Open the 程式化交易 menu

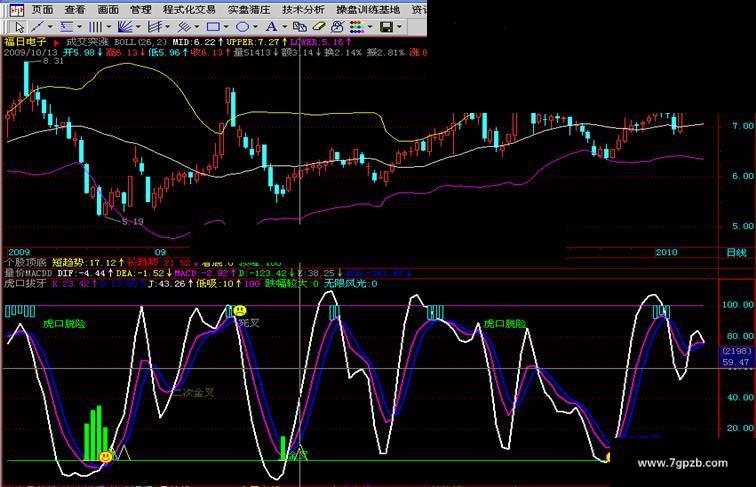[189, 10]
